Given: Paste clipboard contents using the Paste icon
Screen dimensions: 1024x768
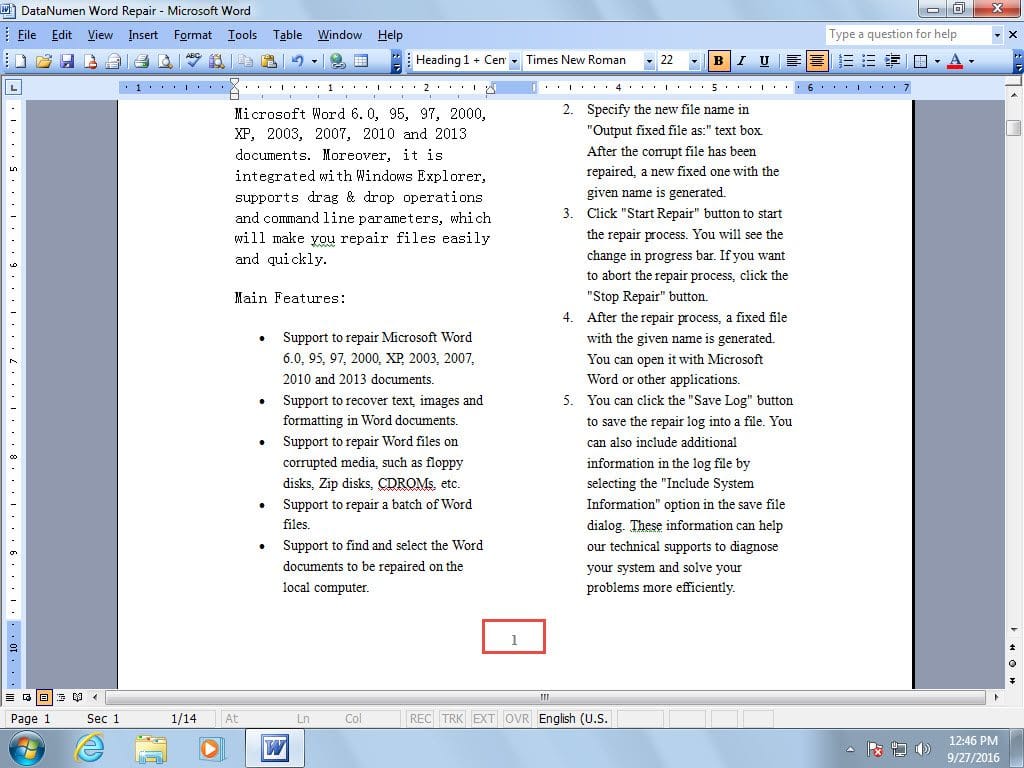Looking at the screenshot, I should (x=269, y=60).
